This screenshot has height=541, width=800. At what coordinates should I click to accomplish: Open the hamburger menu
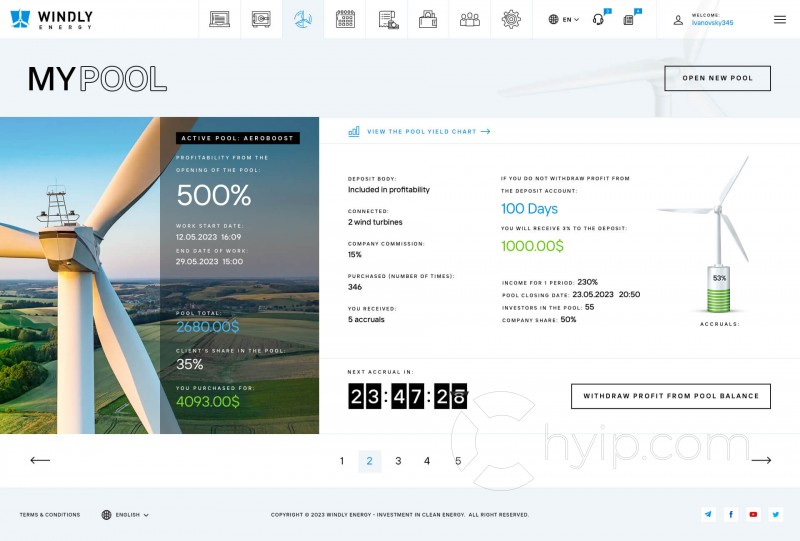[x=780, y=20]
